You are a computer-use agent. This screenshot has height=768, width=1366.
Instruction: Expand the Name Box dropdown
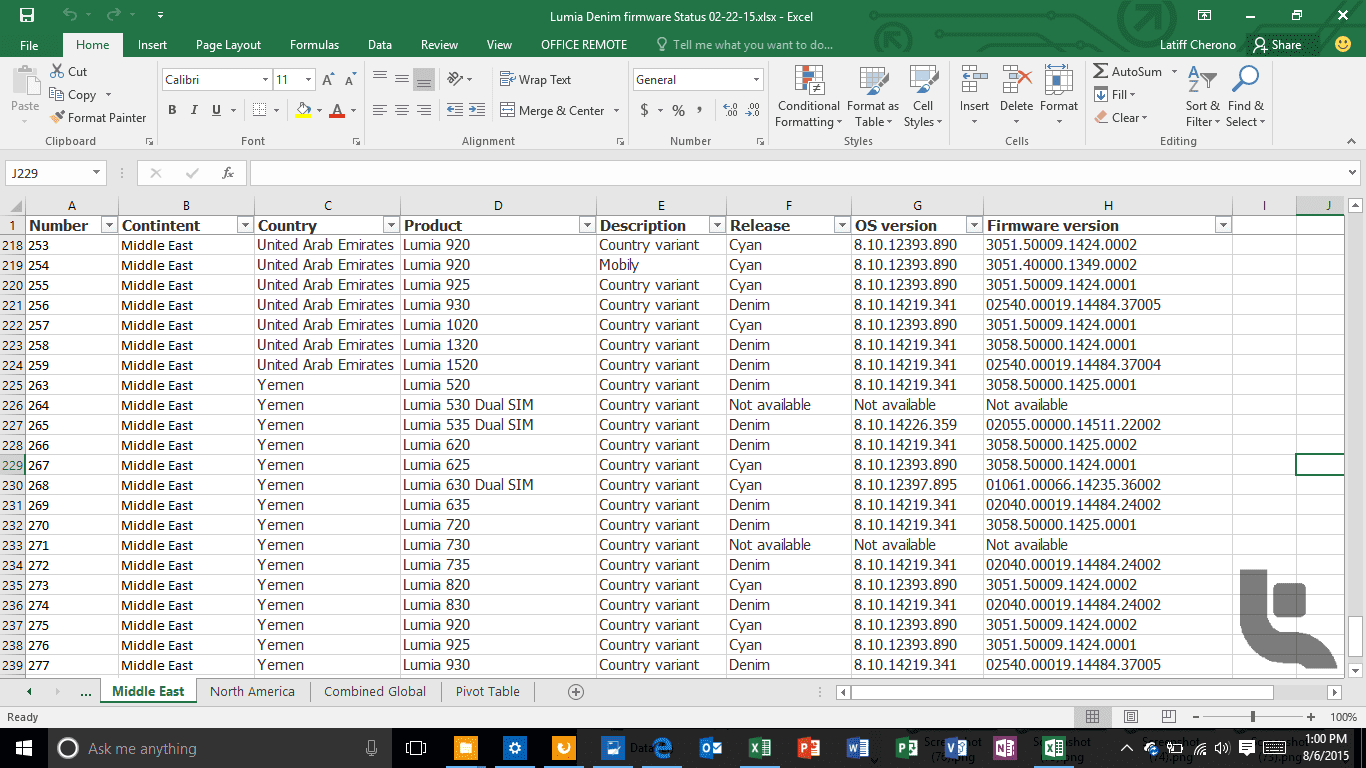coord(97,173)
